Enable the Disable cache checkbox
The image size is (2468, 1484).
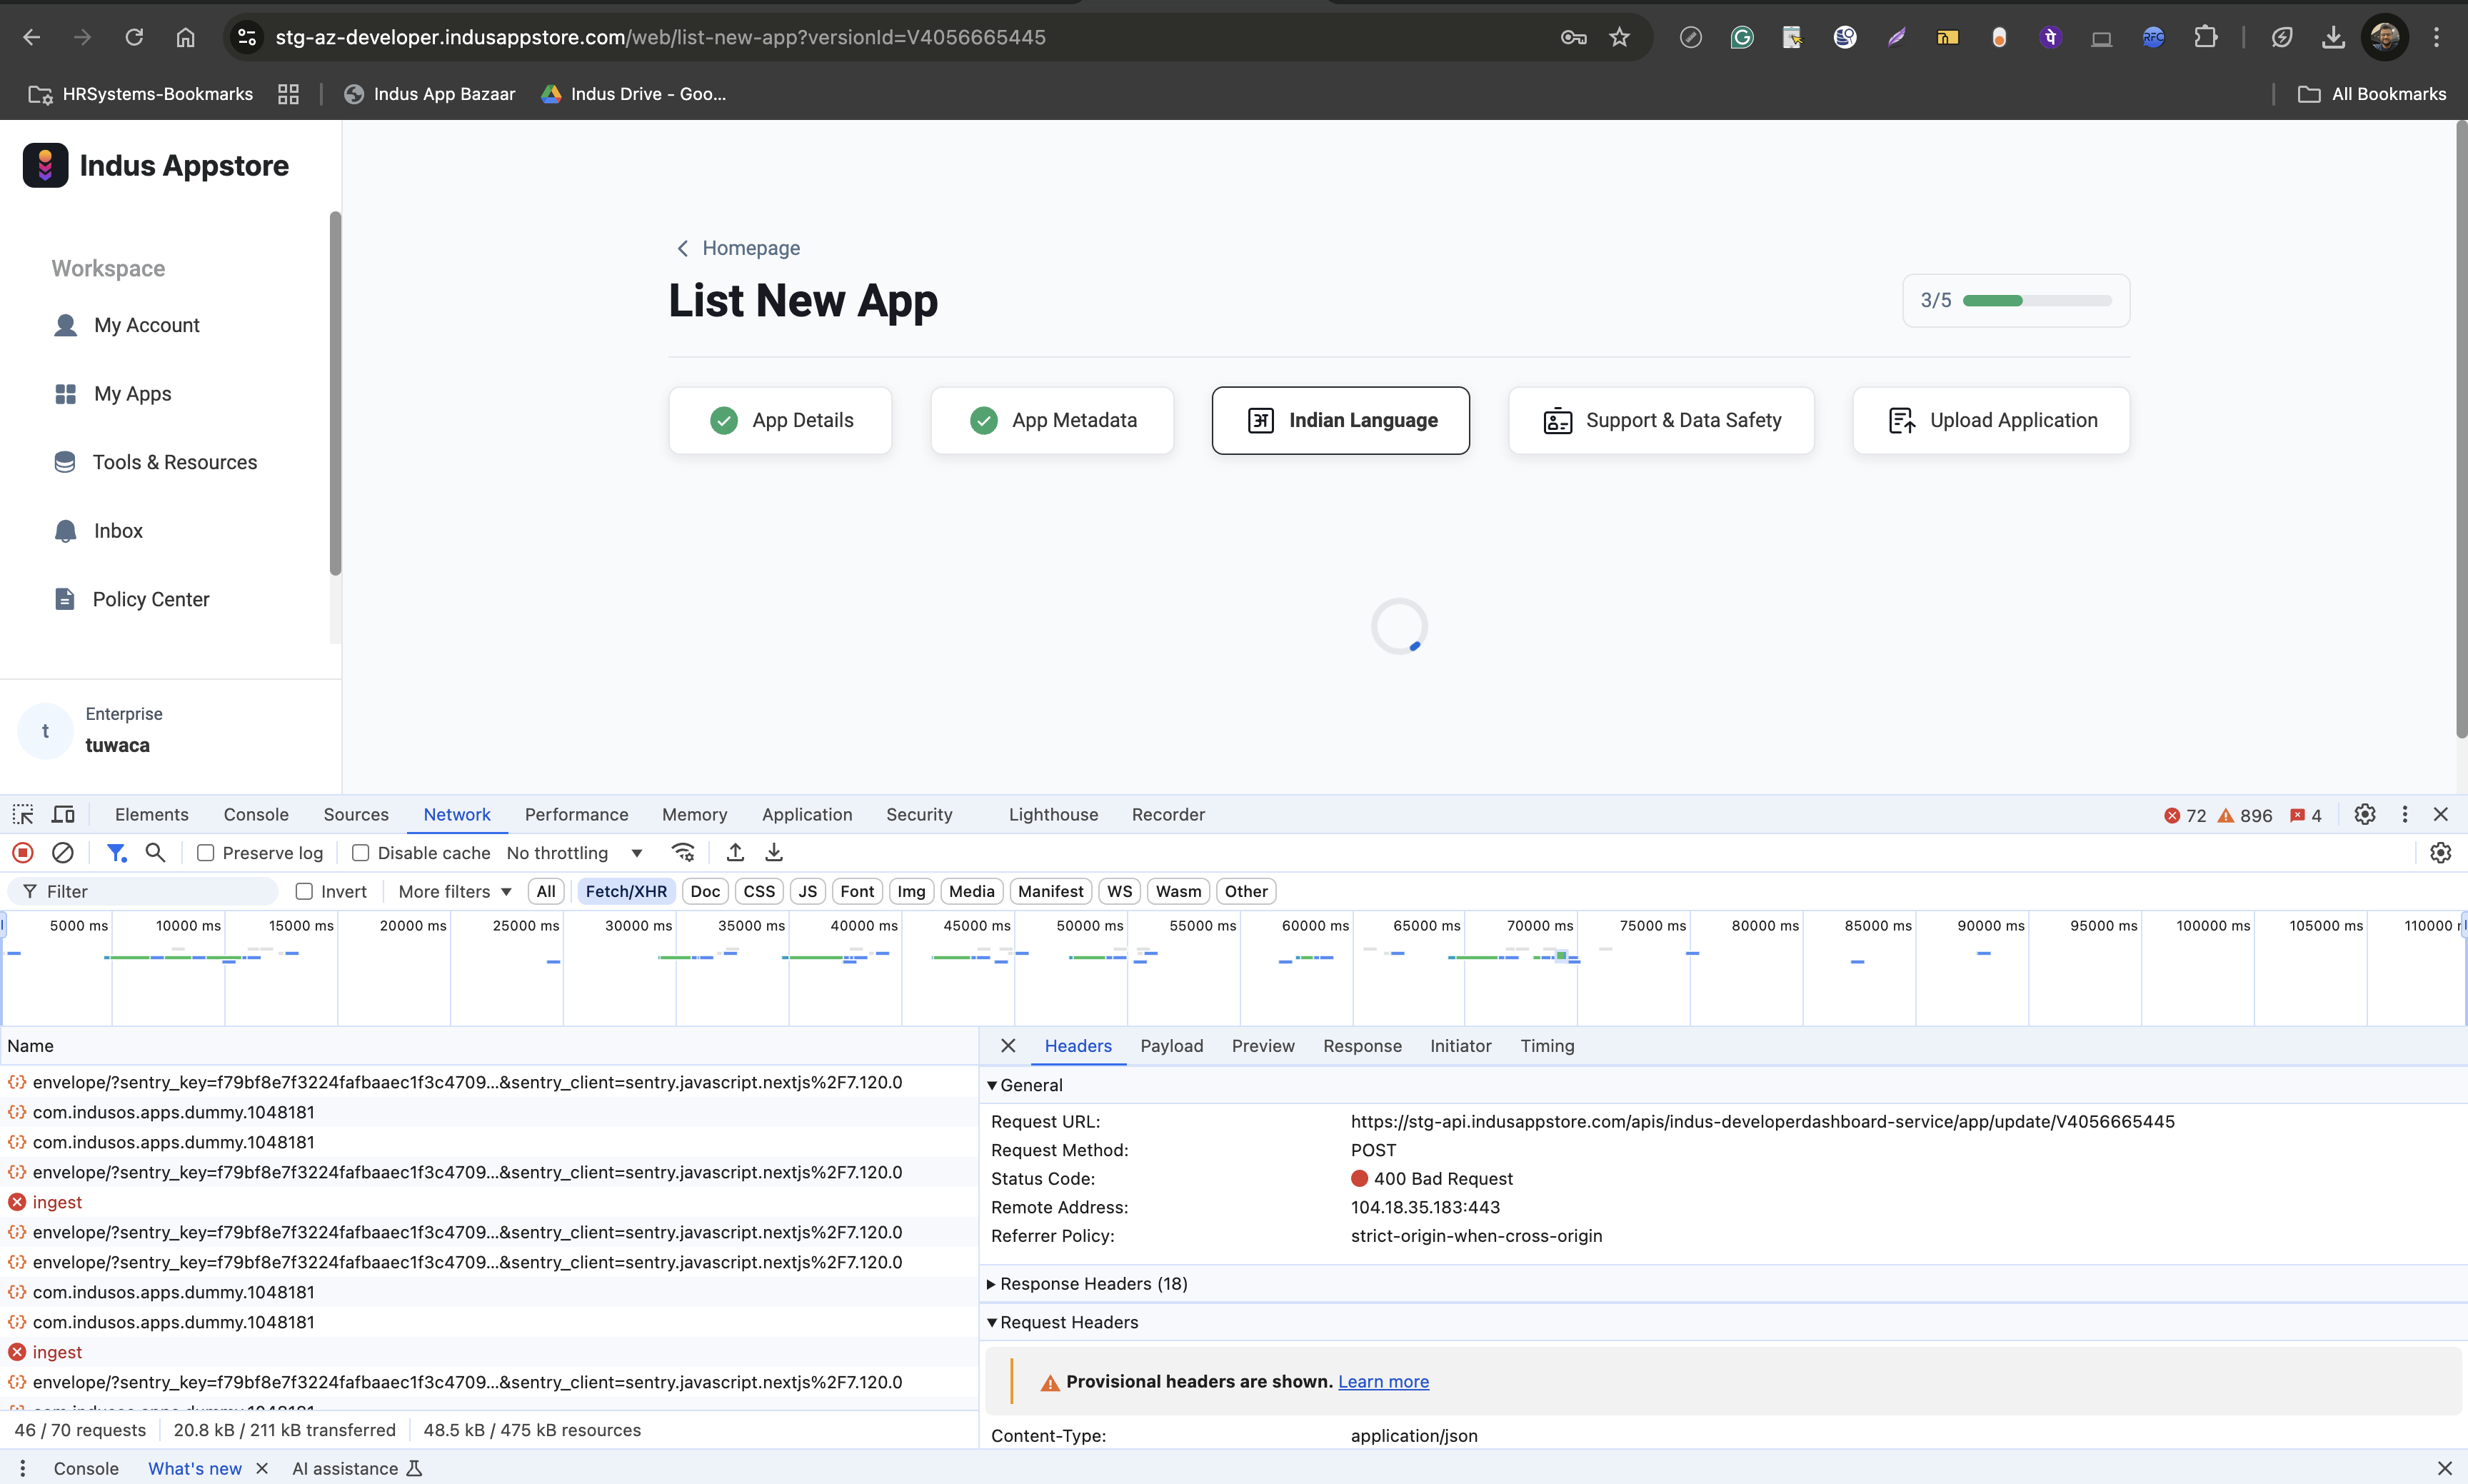(361, 853)
